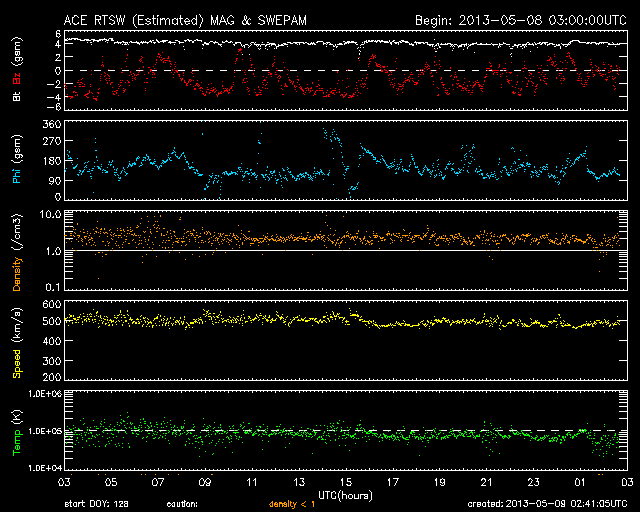
Task: Select the 09 hour tick mark
Action: tap(205, 482)
